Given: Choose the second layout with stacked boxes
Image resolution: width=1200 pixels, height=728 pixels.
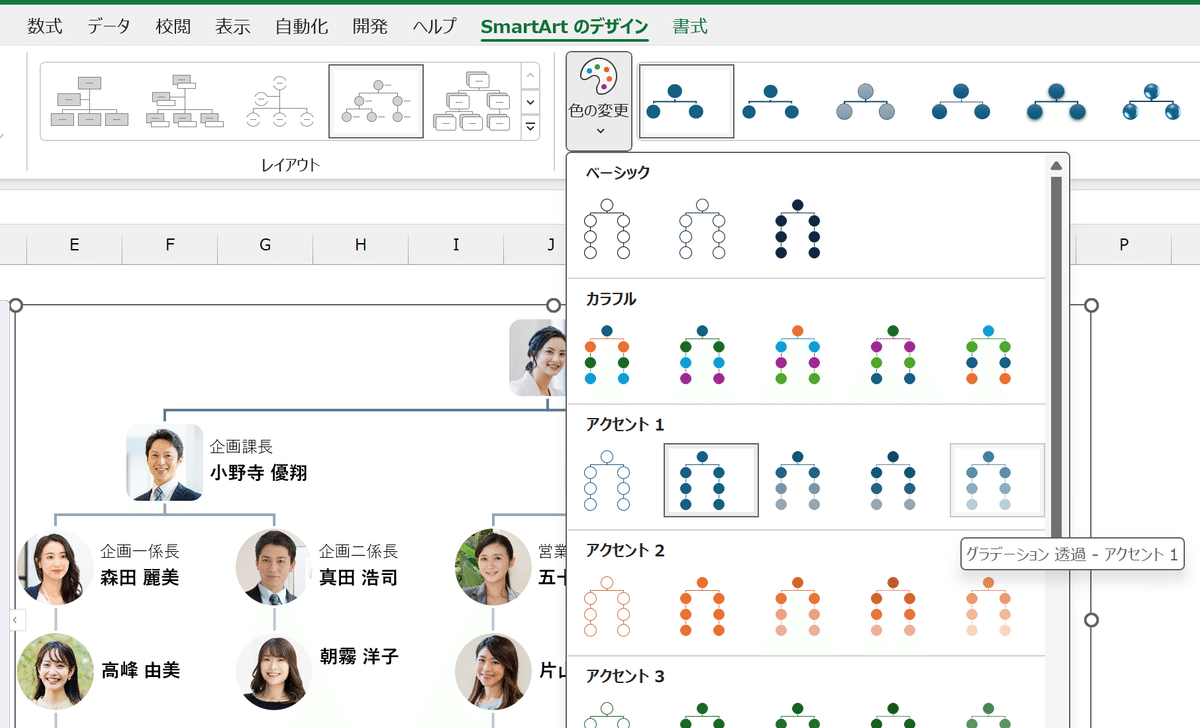Looking at the screenshot, I should 185,101.
